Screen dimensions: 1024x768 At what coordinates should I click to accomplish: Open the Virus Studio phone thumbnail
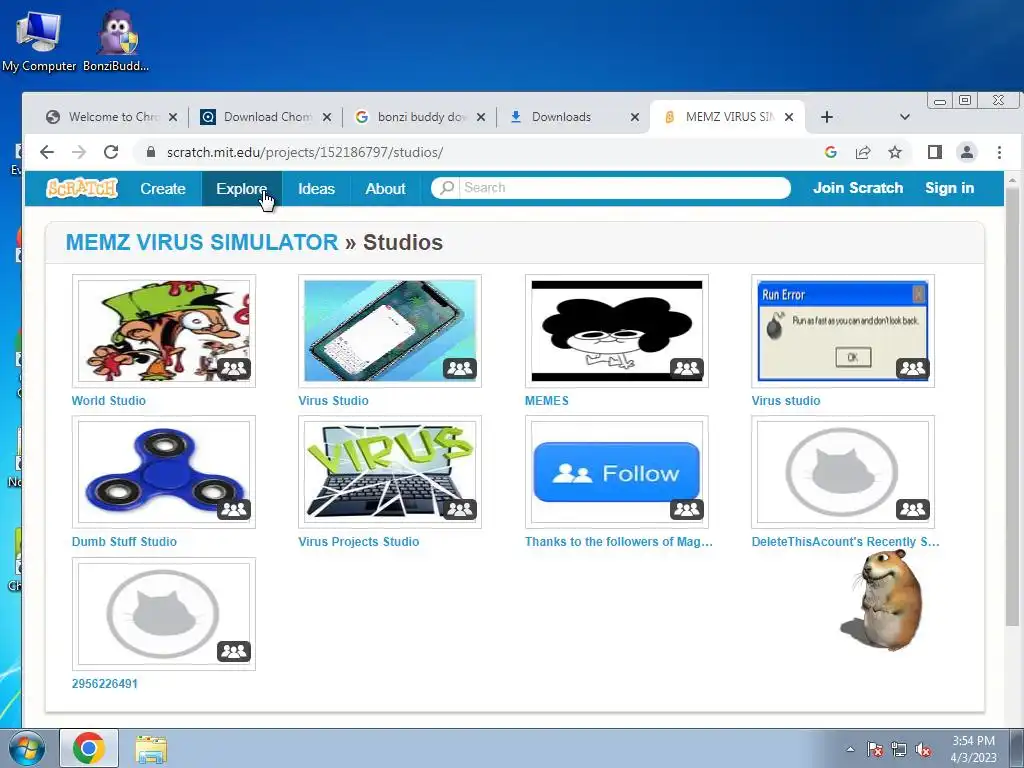pyautogui.click(x=390, y=331)
